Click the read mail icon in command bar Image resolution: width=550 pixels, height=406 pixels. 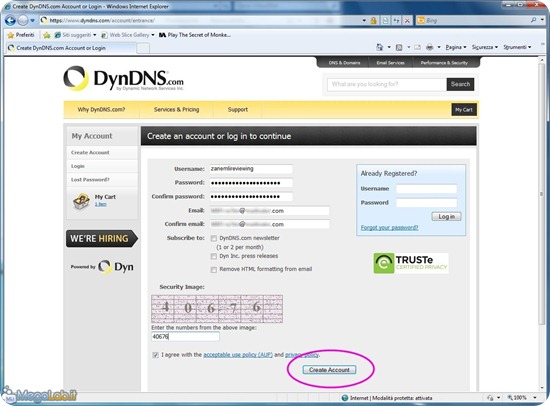click(417, 47)
